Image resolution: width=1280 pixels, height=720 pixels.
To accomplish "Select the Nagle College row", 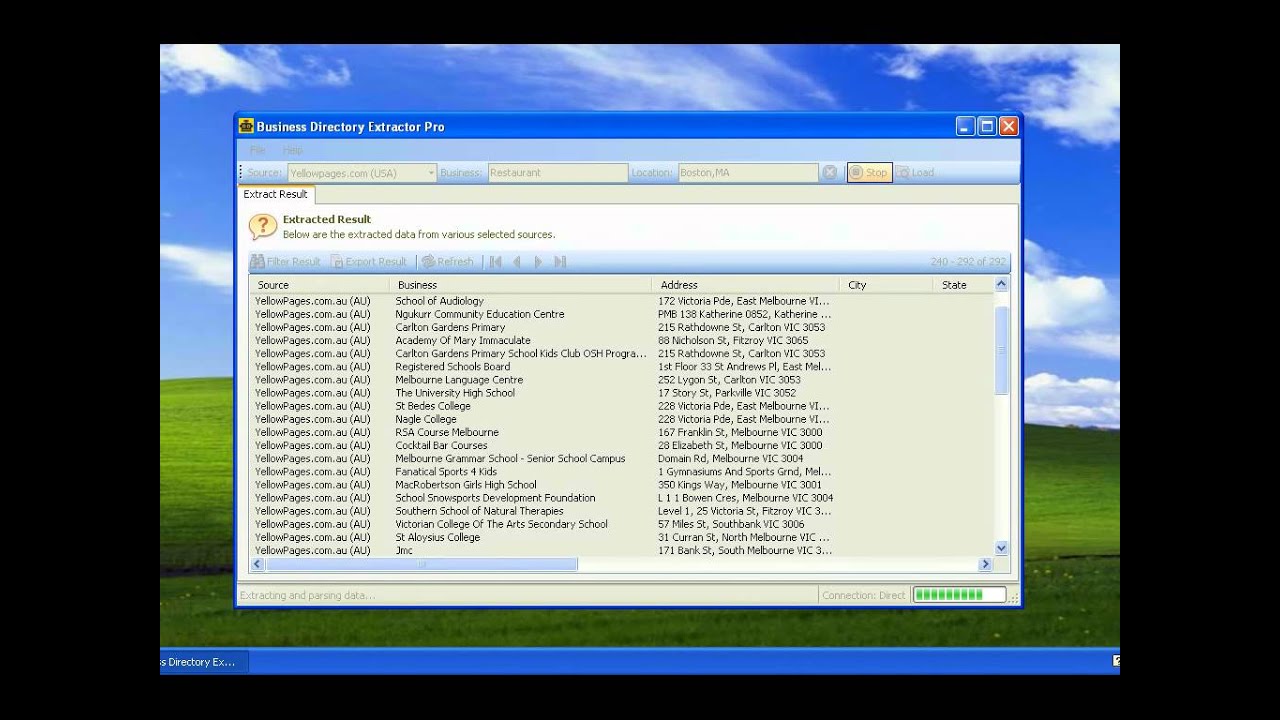I will click(x=621, y=419).
